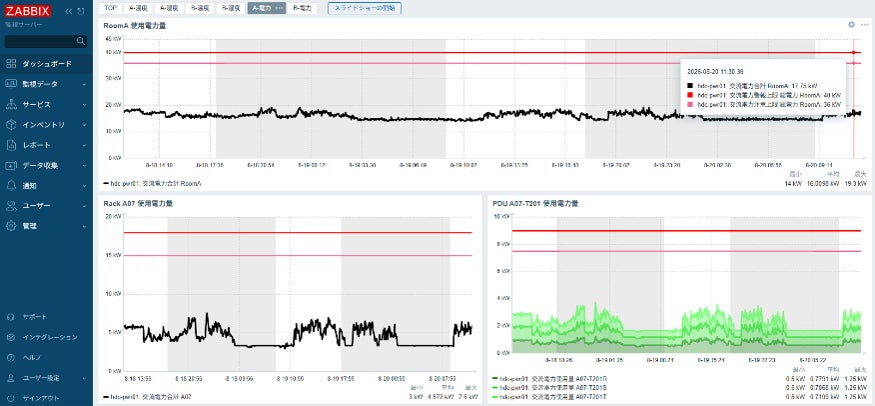Open the ヘルプ help link

click(46, 357)
